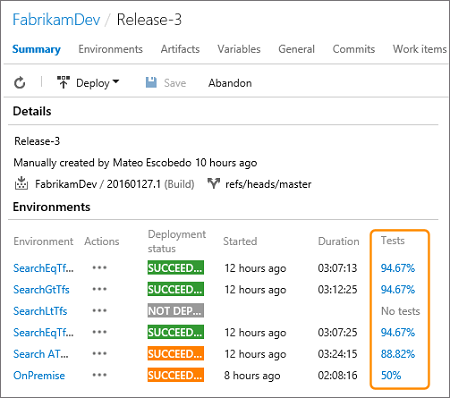
Task: Click the Deploy upload icon
Action: (x=63, y=82)
